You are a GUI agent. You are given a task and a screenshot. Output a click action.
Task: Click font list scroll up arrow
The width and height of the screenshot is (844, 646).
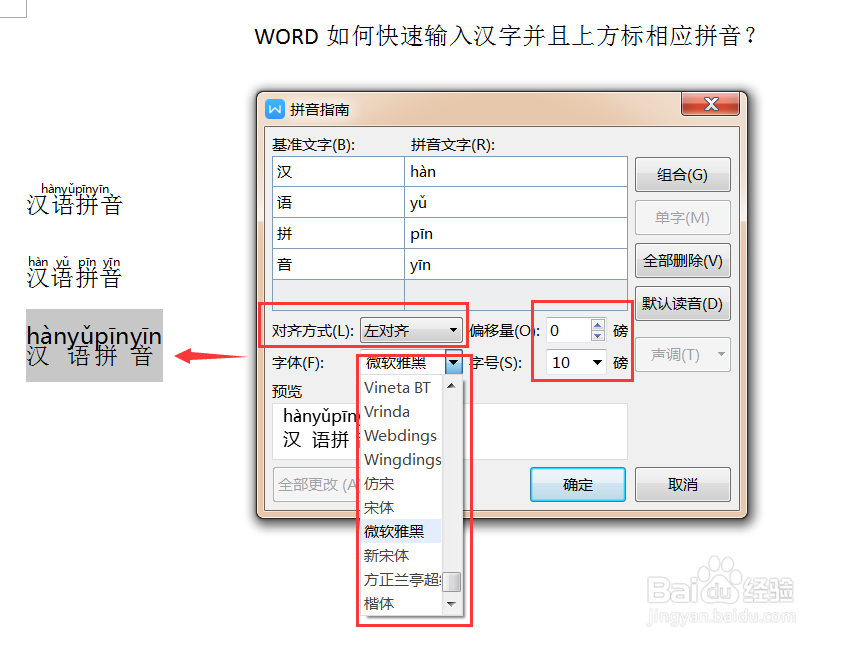pyautogui.click(x=452, y=385)
